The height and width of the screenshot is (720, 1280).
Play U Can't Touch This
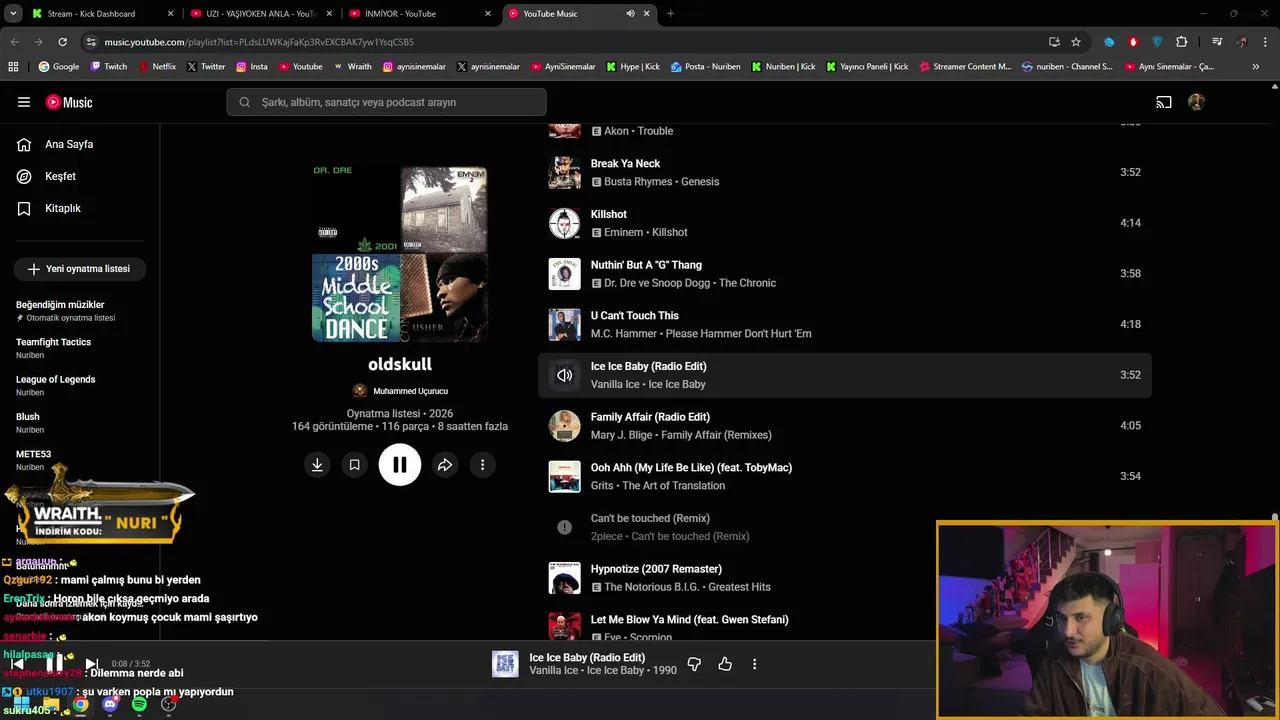click(x=635, y=316)
